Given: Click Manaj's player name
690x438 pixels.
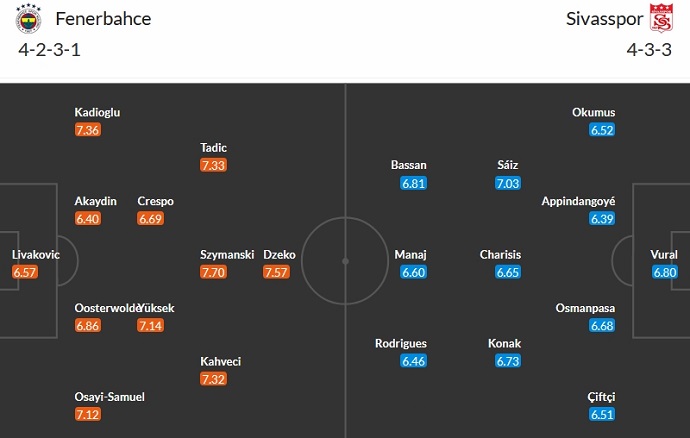Looking at the screenshot, I should click(411, 255).
